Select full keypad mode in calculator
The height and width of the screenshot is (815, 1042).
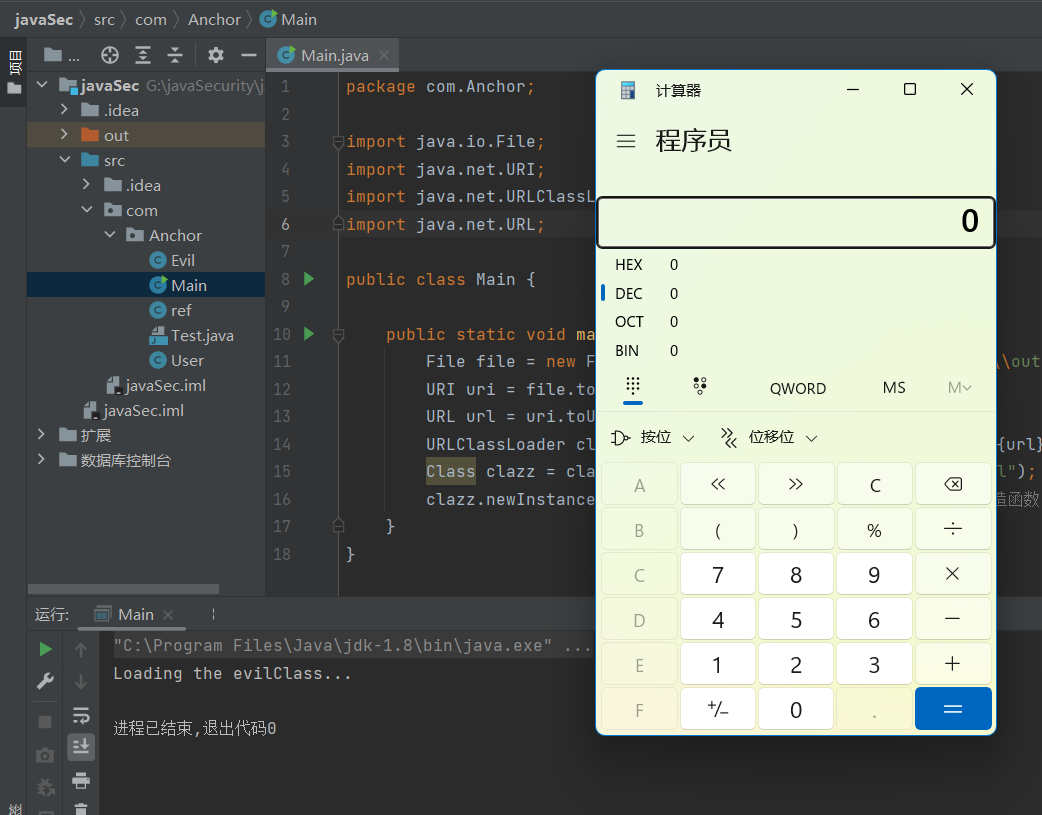(633, 386)
